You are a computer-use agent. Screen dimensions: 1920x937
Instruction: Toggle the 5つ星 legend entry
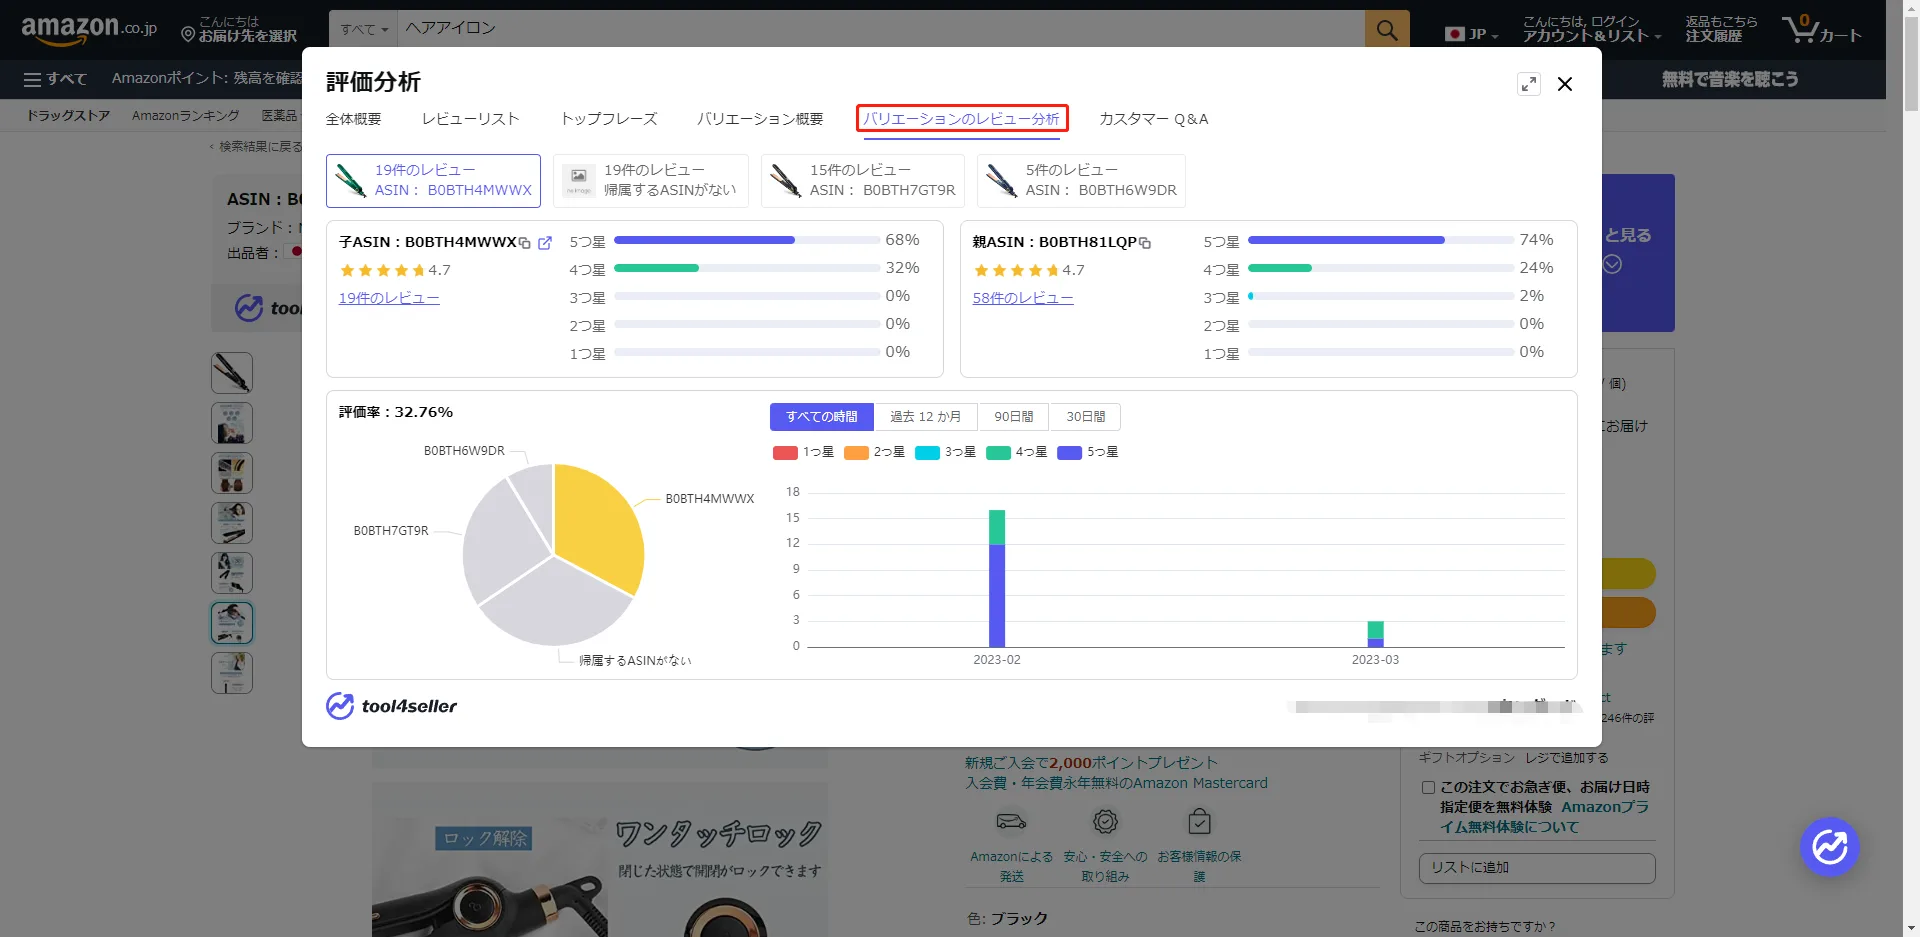(1088, 452)
